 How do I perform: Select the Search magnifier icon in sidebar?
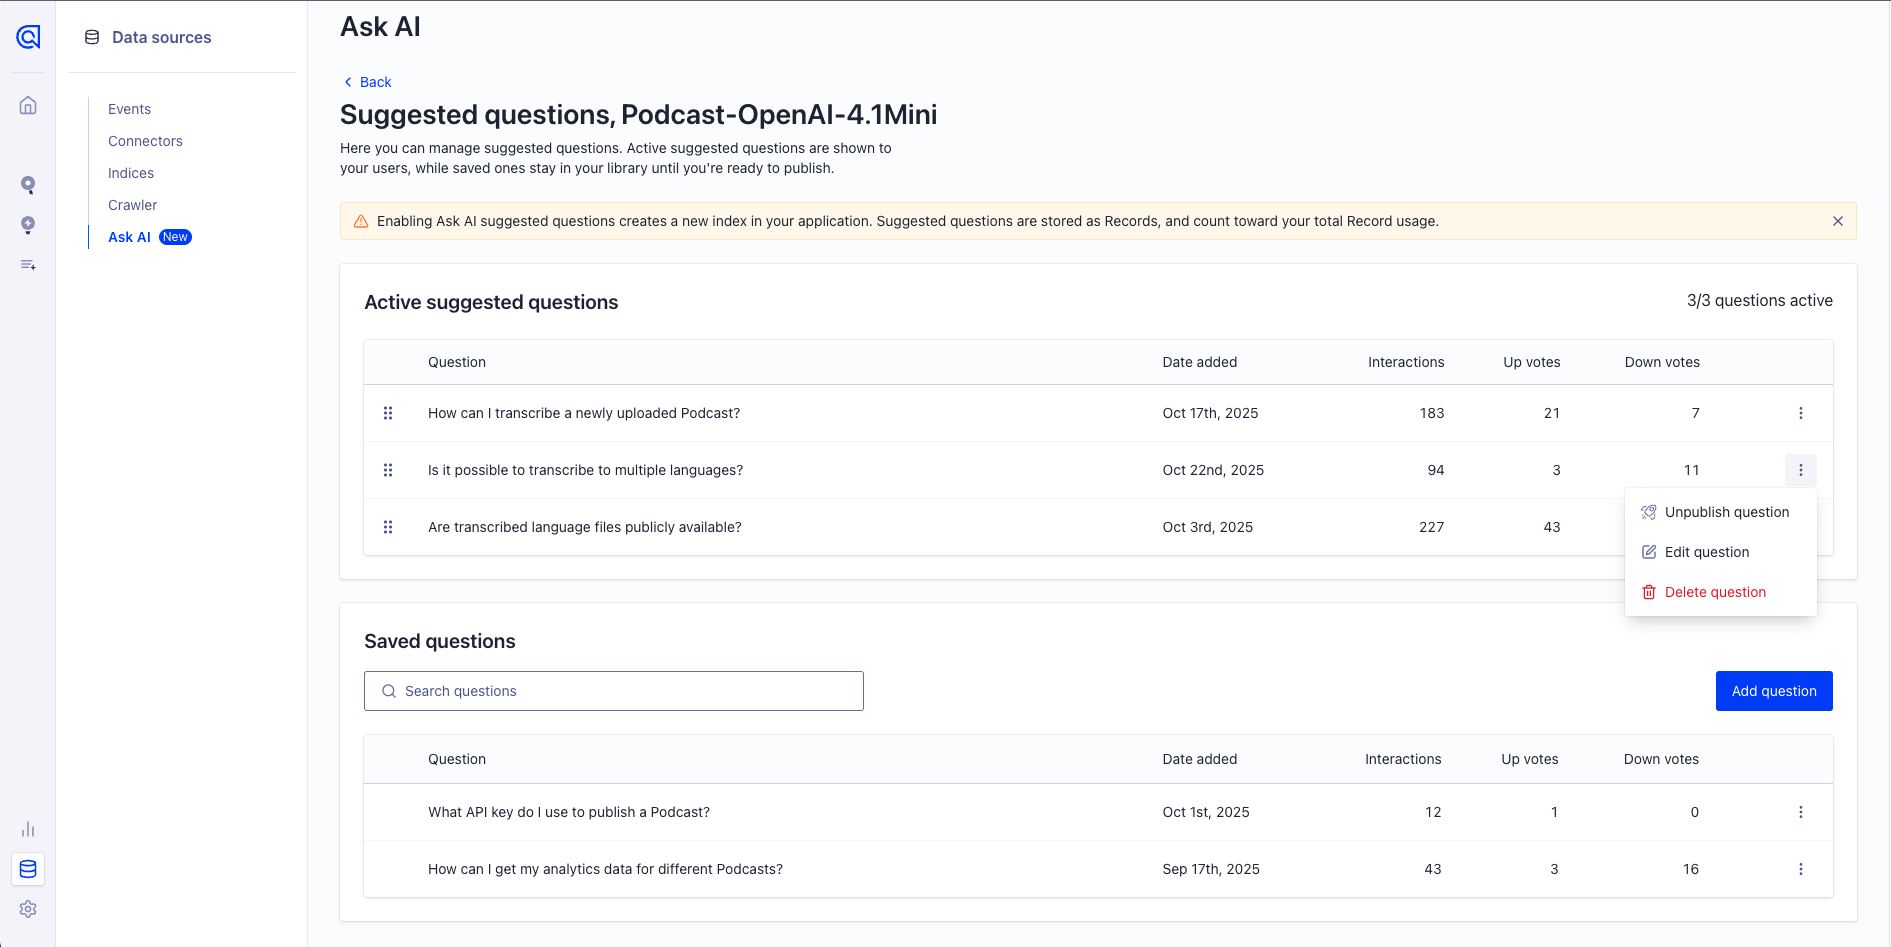28,185
